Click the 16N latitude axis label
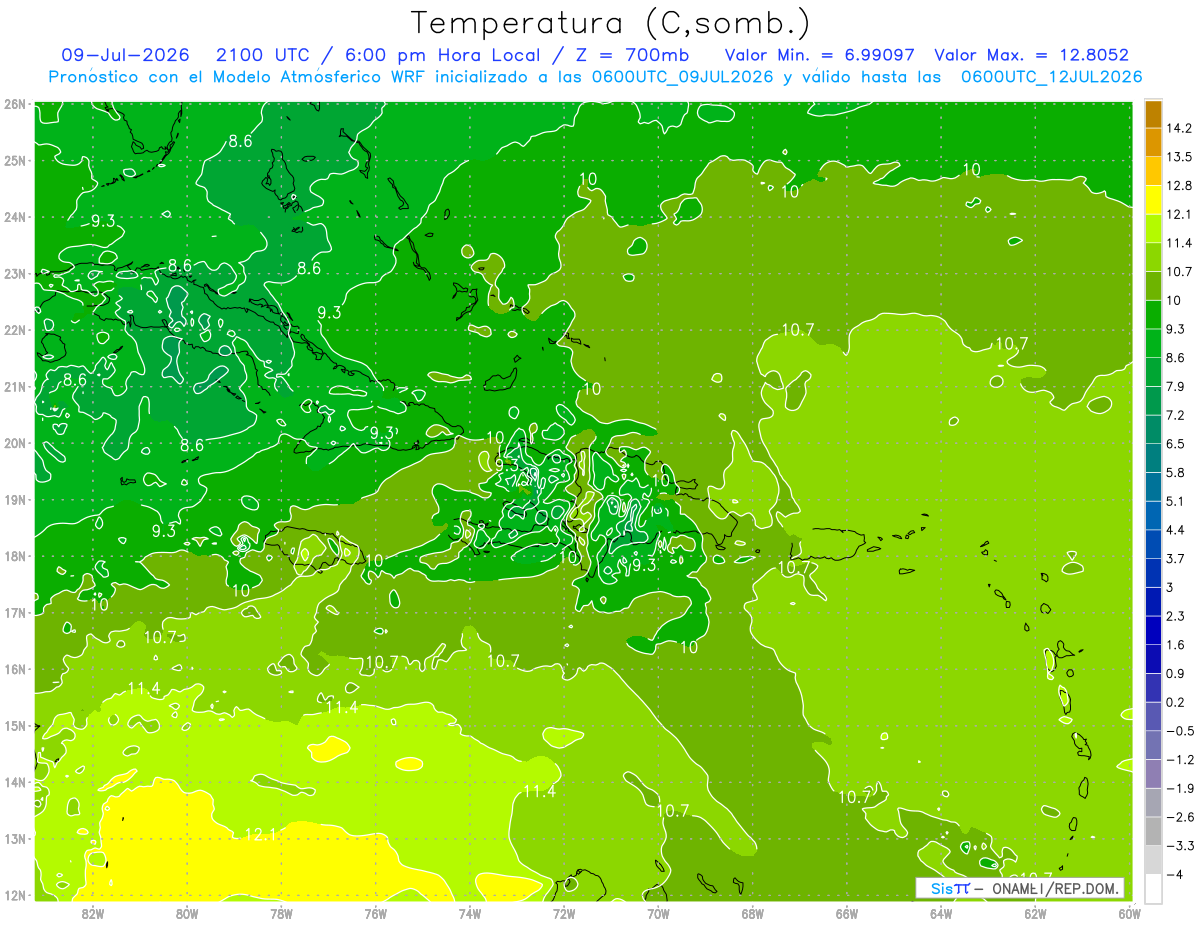Viewport: 1200px width, 927px height. 14,669
